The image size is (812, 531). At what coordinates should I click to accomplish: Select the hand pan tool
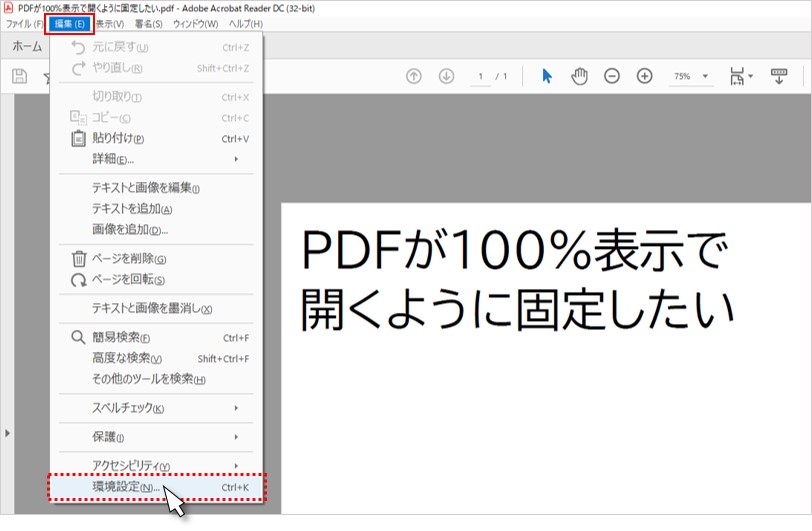click(x=579, y=76)
